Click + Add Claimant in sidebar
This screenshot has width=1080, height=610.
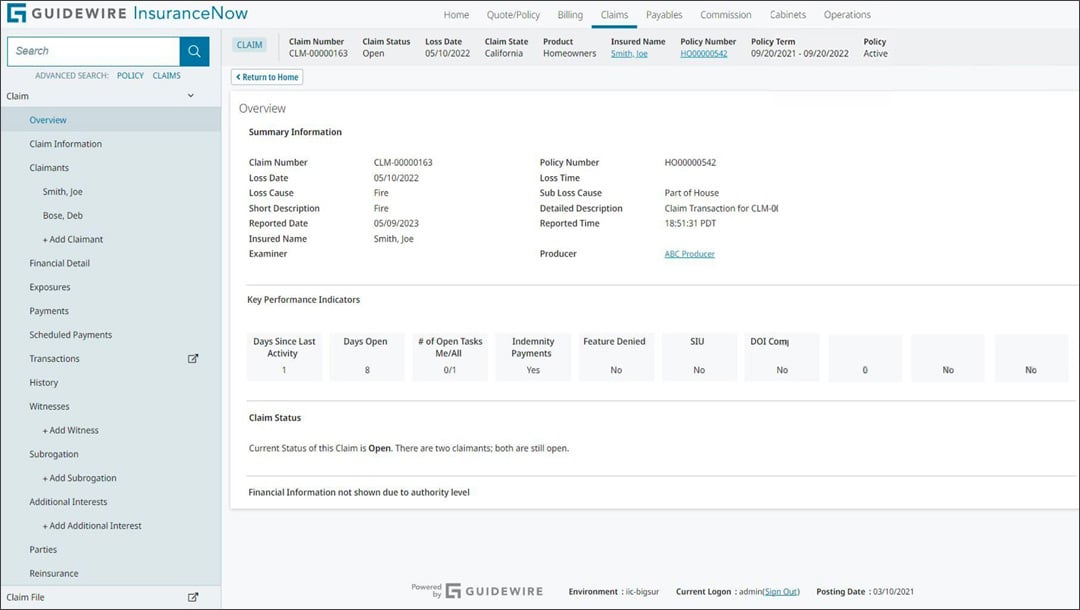point(72,240)
